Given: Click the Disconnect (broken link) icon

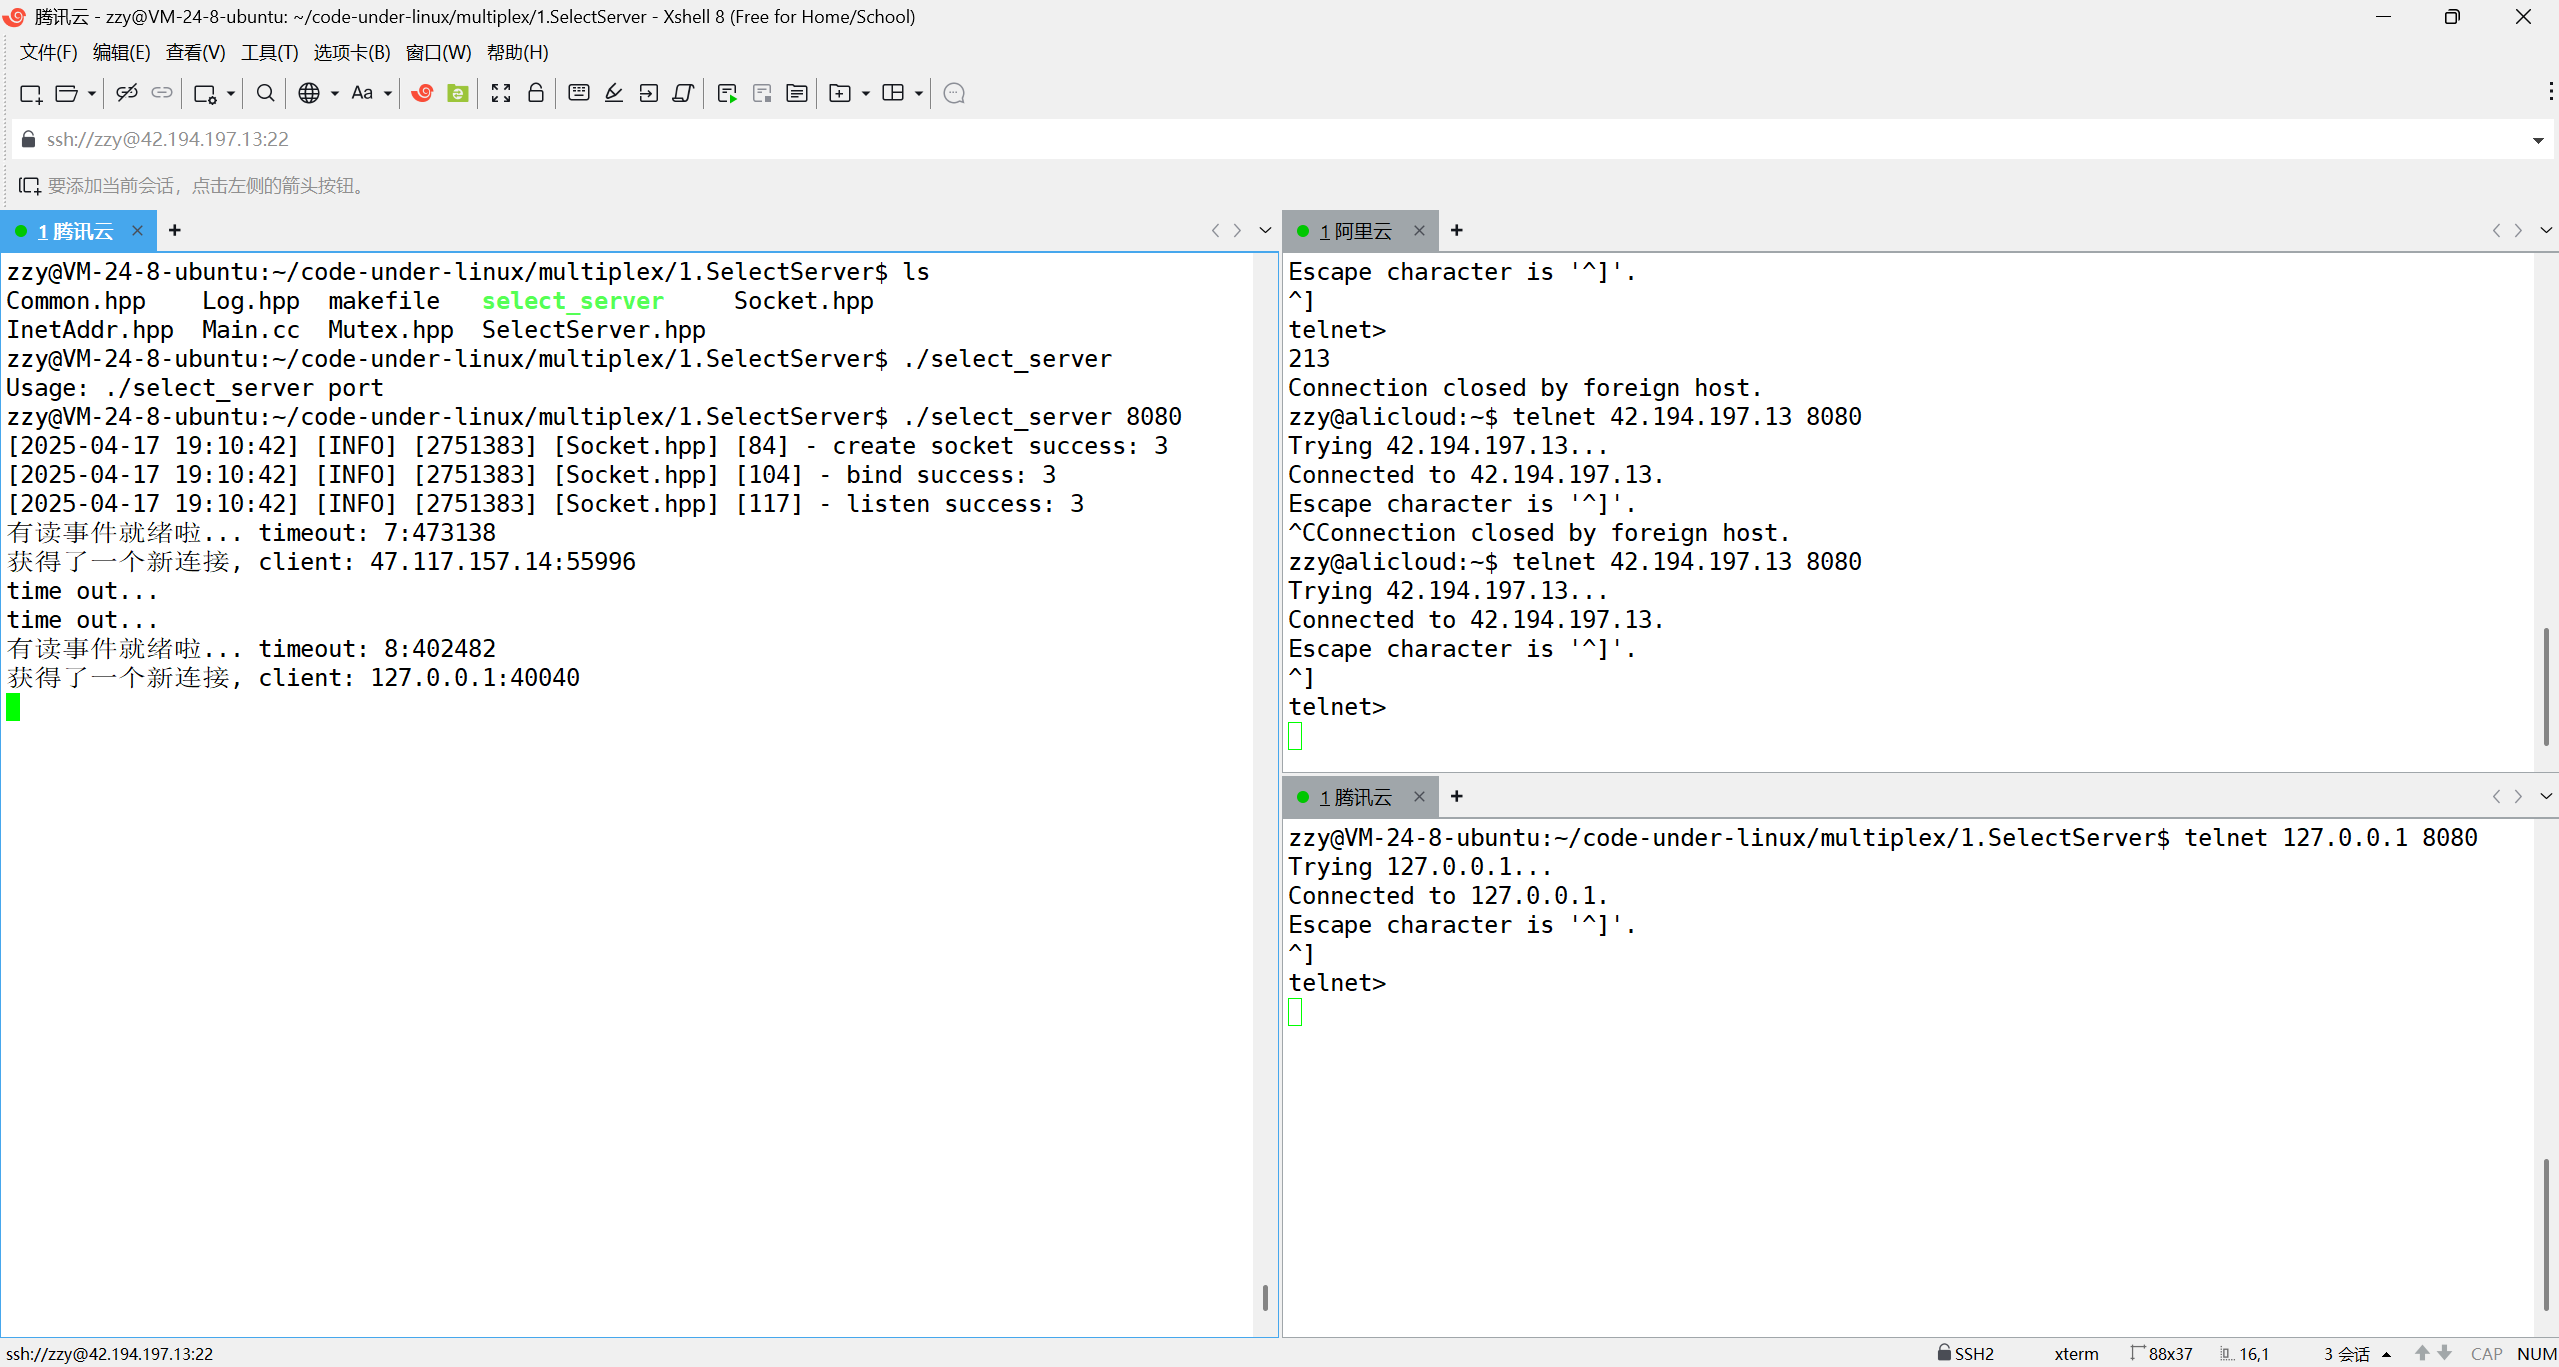Looking at the screenshot, I should tap(126, 93).
